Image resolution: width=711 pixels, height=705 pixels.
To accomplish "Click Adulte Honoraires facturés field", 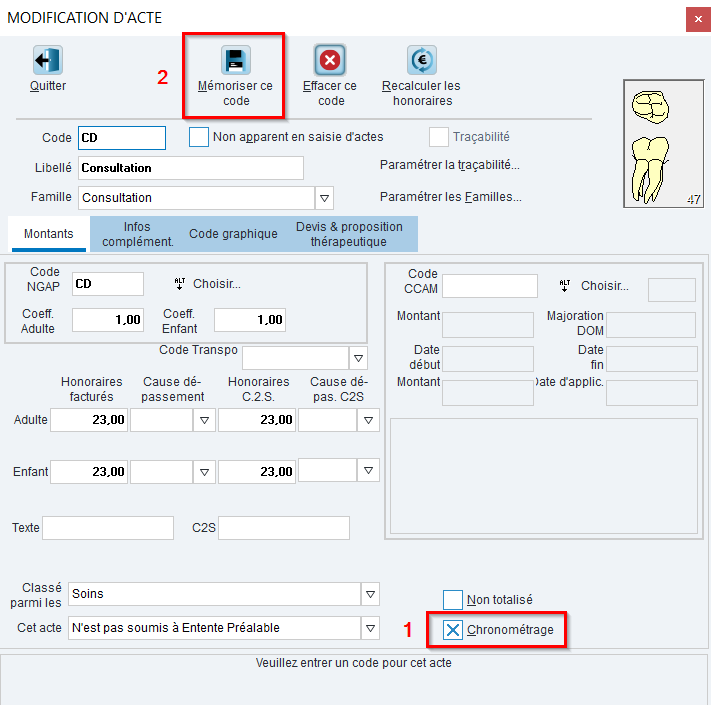I will pos(89,420).
